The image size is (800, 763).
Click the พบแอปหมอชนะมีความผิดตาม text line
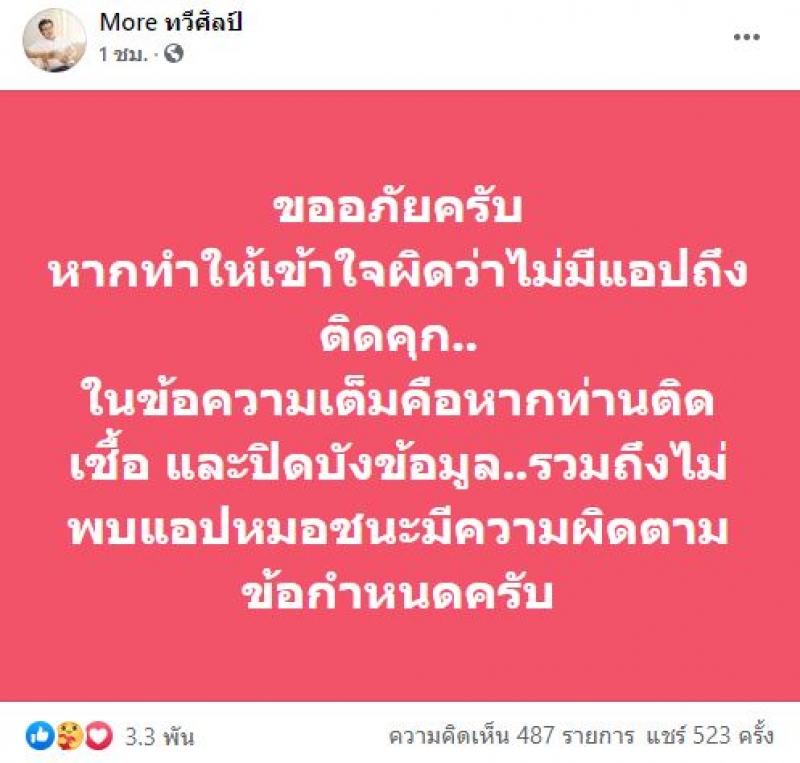click(x=398, y=531)
